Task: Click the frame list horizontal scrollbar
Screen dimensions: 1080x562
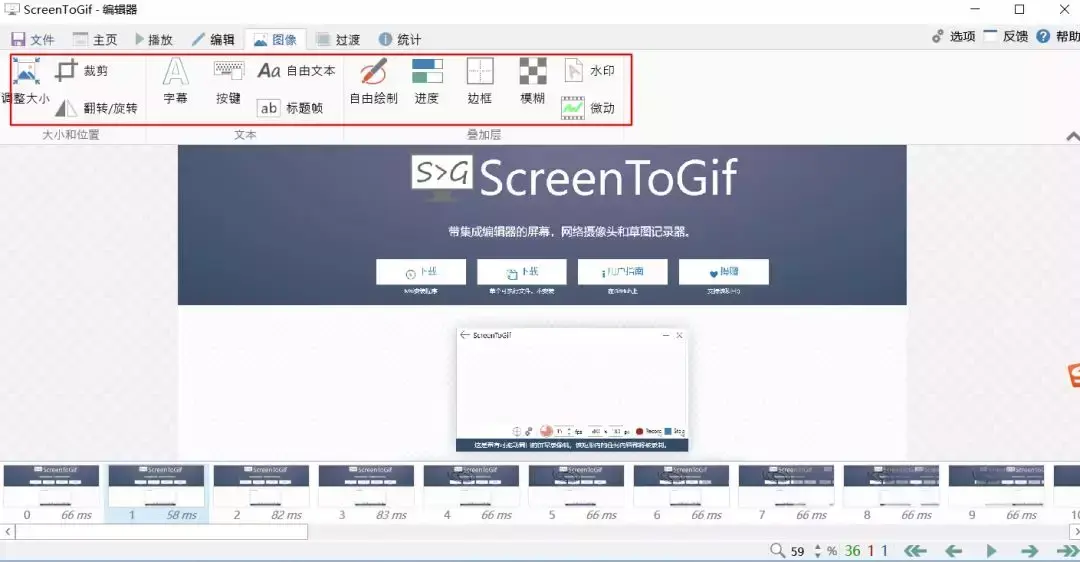Action: (161, 532)
